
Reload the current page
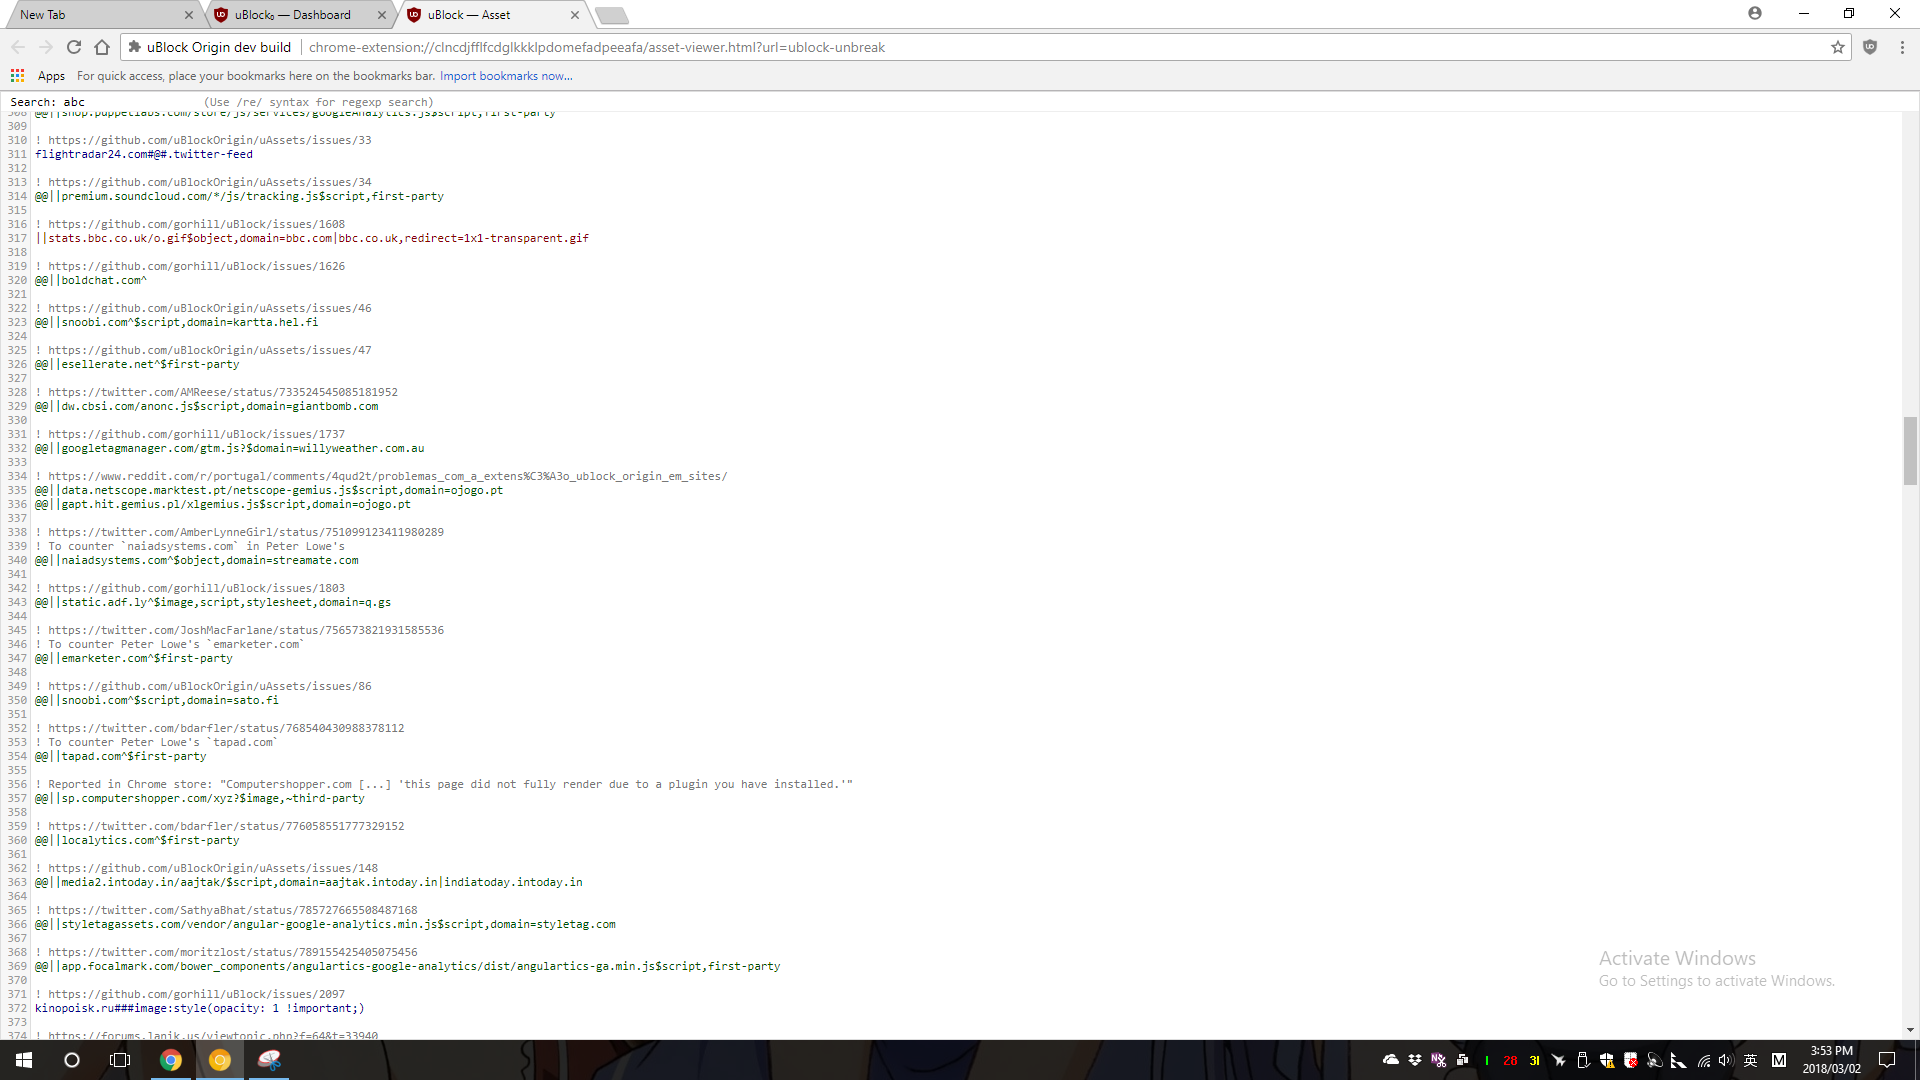click(x=74, y=47)
